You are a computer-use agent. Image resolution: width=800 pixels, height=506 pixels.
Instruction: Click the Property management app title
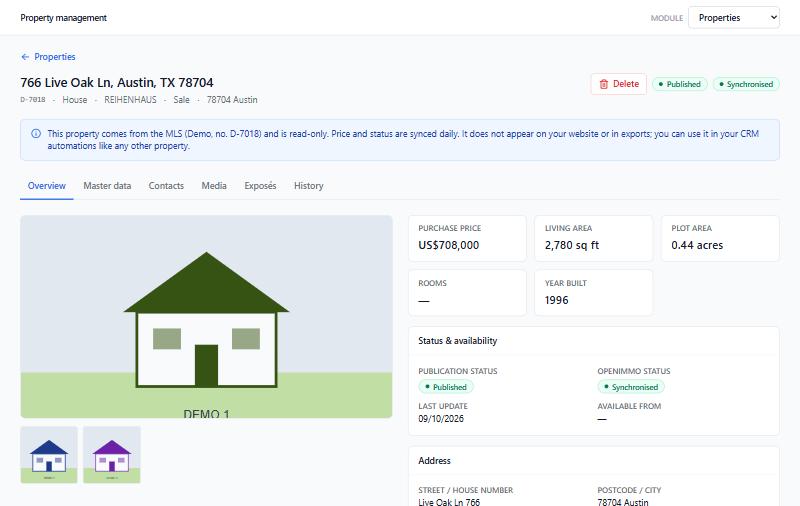(x=63, y=18)
